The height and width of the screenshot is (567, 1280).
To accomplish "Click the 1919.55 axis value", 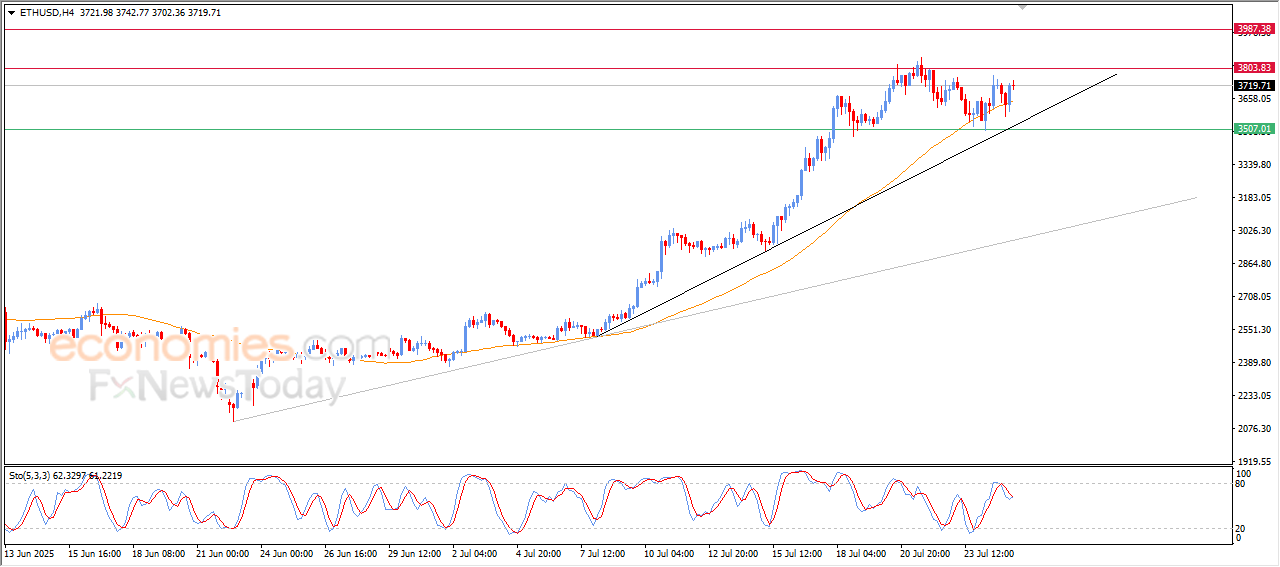I will pos(1253,462).
